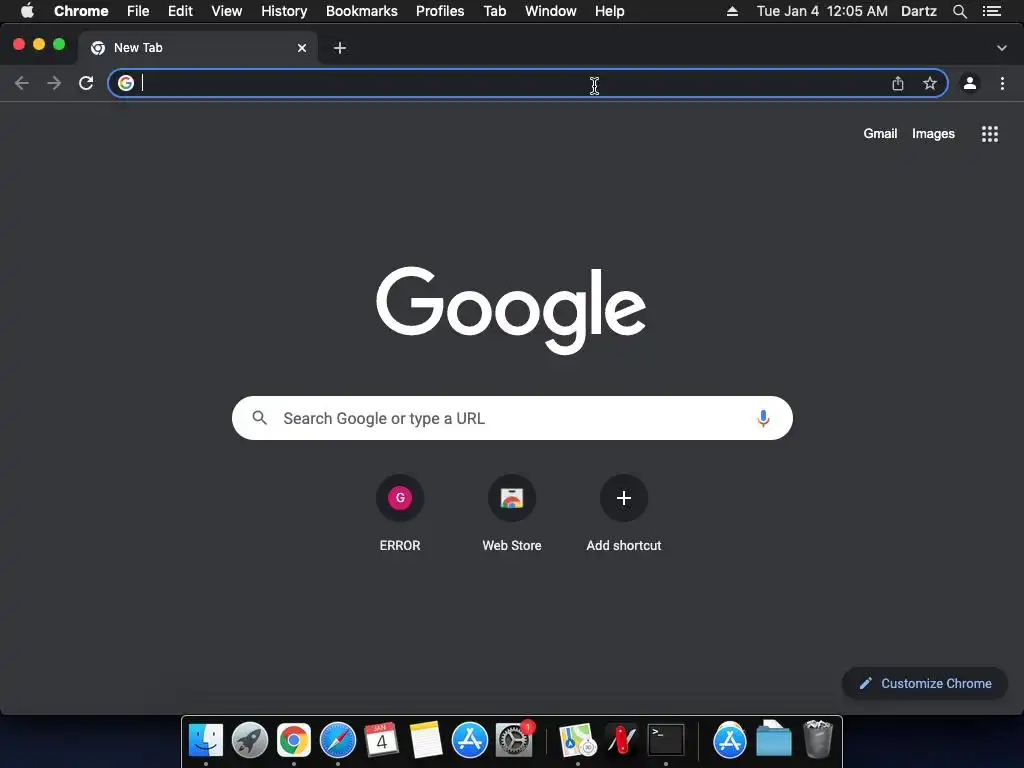Open the Profiles menu
1024x768 pixels.
[440, 11]
